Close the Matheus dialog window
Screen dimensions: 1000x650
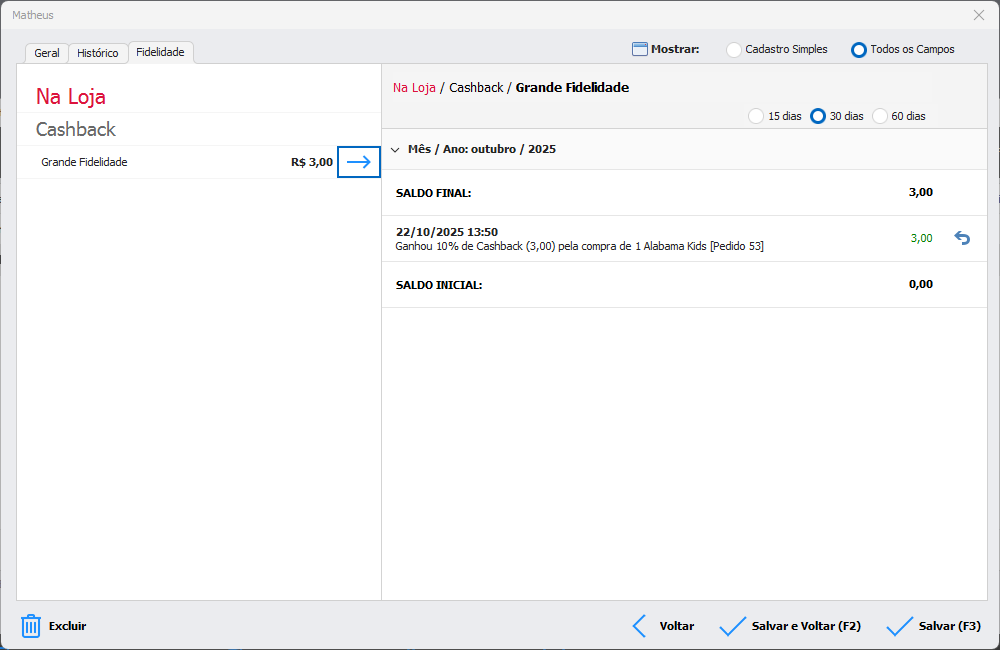979,15
